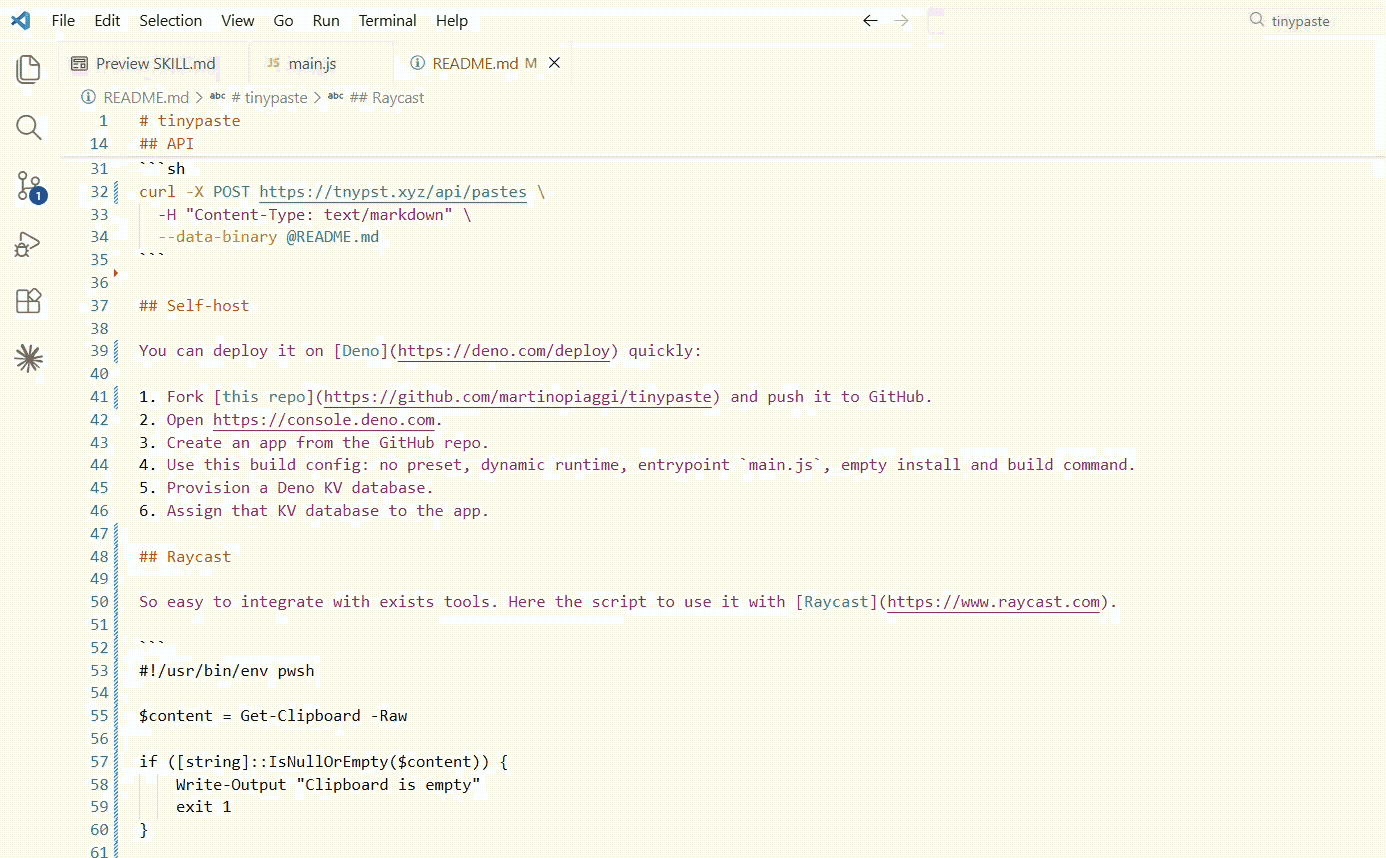1386x858 pixels.
Task: Open the Terminal menu
Action: pos(388,20)
